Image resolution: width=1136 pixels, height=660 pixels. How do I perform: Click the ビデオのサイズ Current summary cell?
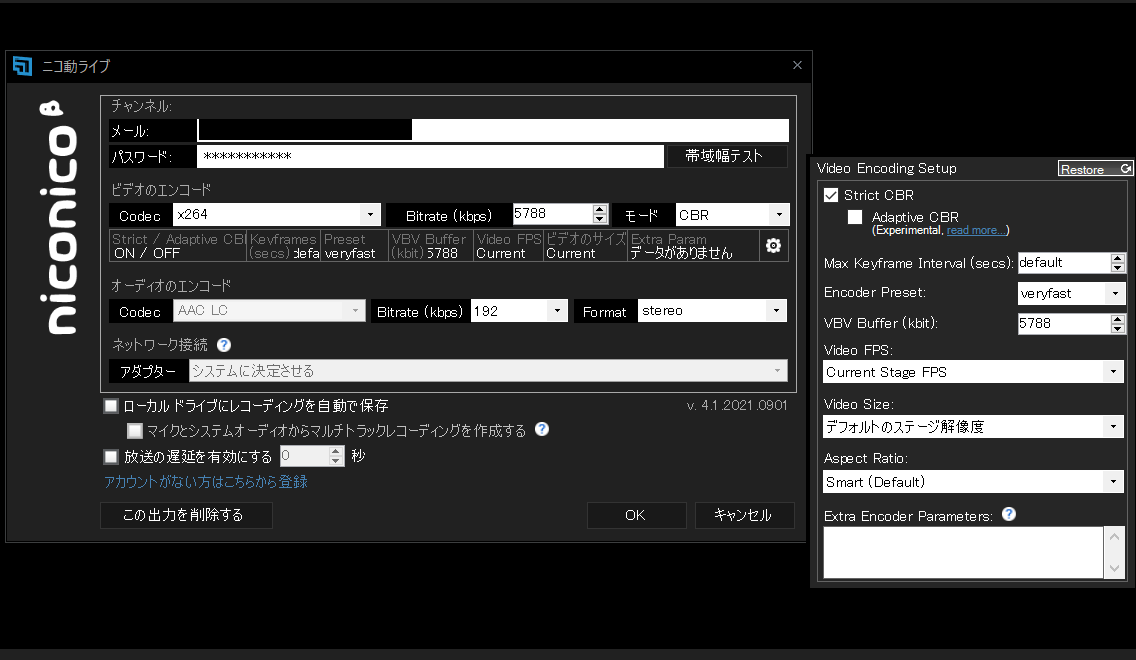pyautogui.click(x=585, y=246)
